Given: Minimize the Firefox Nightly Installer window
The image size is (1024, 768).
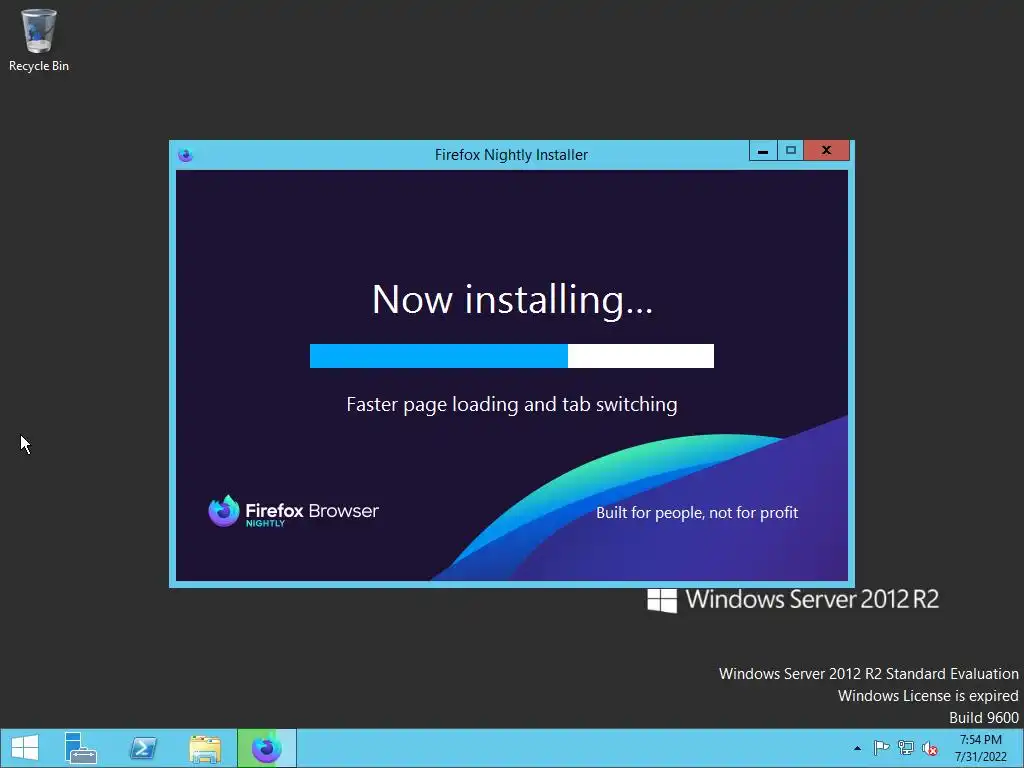Looking at the screenshot, I should tap(763, 151).
